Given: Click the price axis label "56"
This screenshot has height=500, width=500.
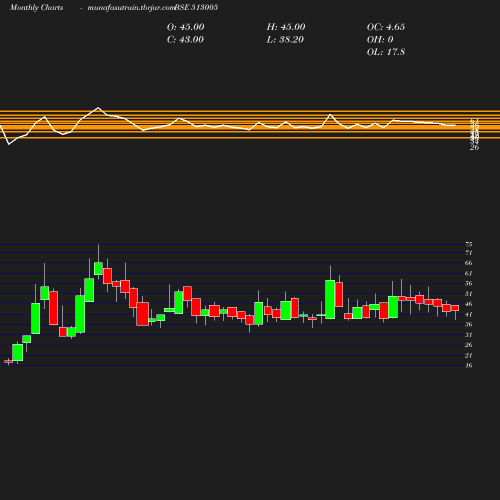Looking at the screenshot, I should [x=469, y=284].
